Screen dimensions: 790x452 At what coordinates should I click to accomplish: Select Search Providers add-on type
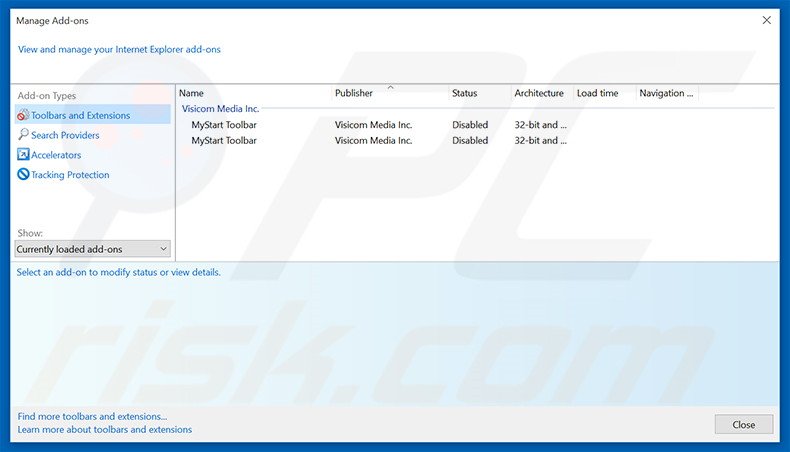[x=65, y=135]
